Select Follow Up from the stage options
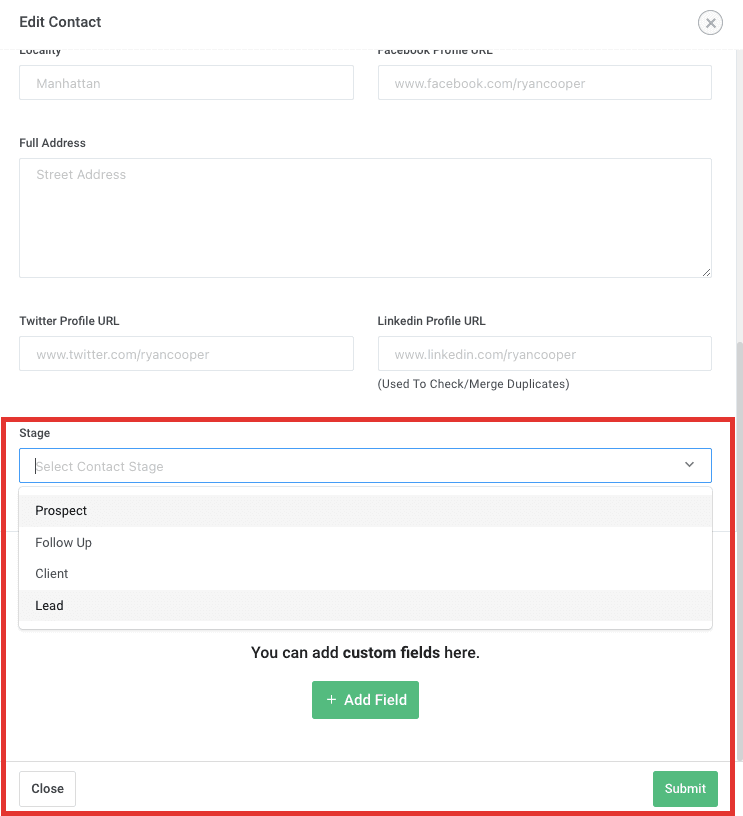This screenshot has height=816, width=743. (63, 542)
